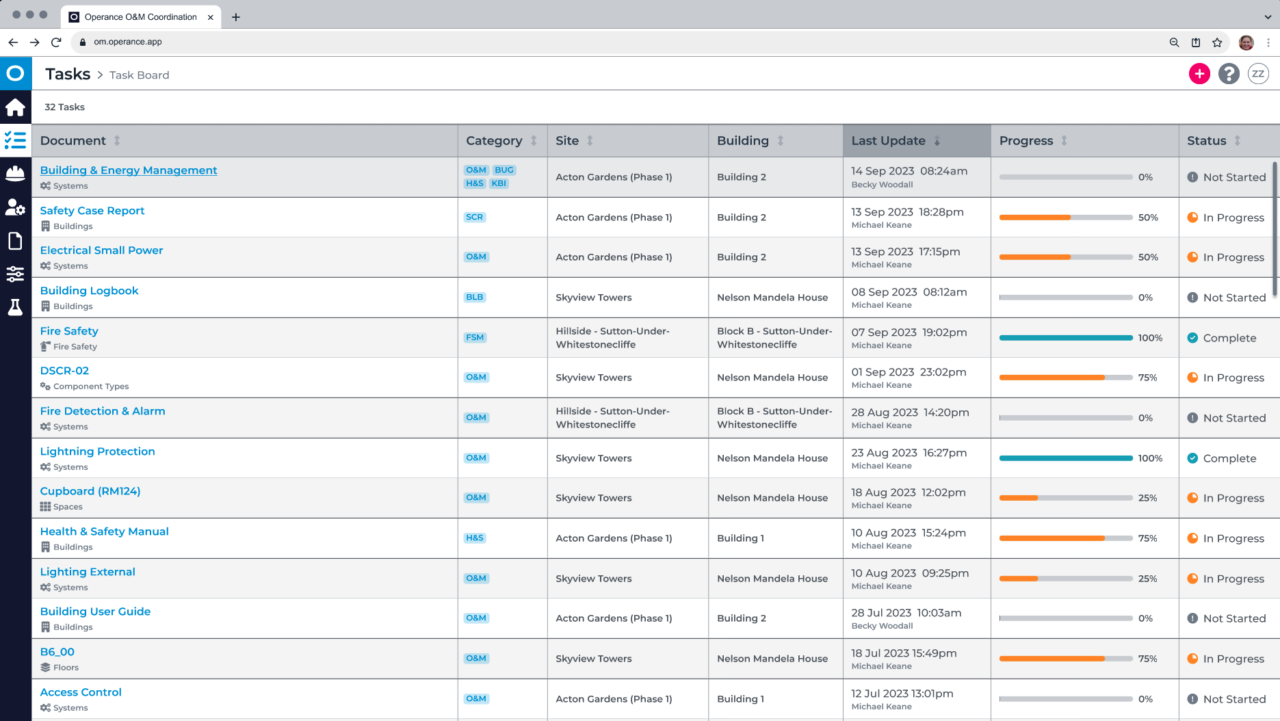Select the Tasks list icon in sidebar

14,140
